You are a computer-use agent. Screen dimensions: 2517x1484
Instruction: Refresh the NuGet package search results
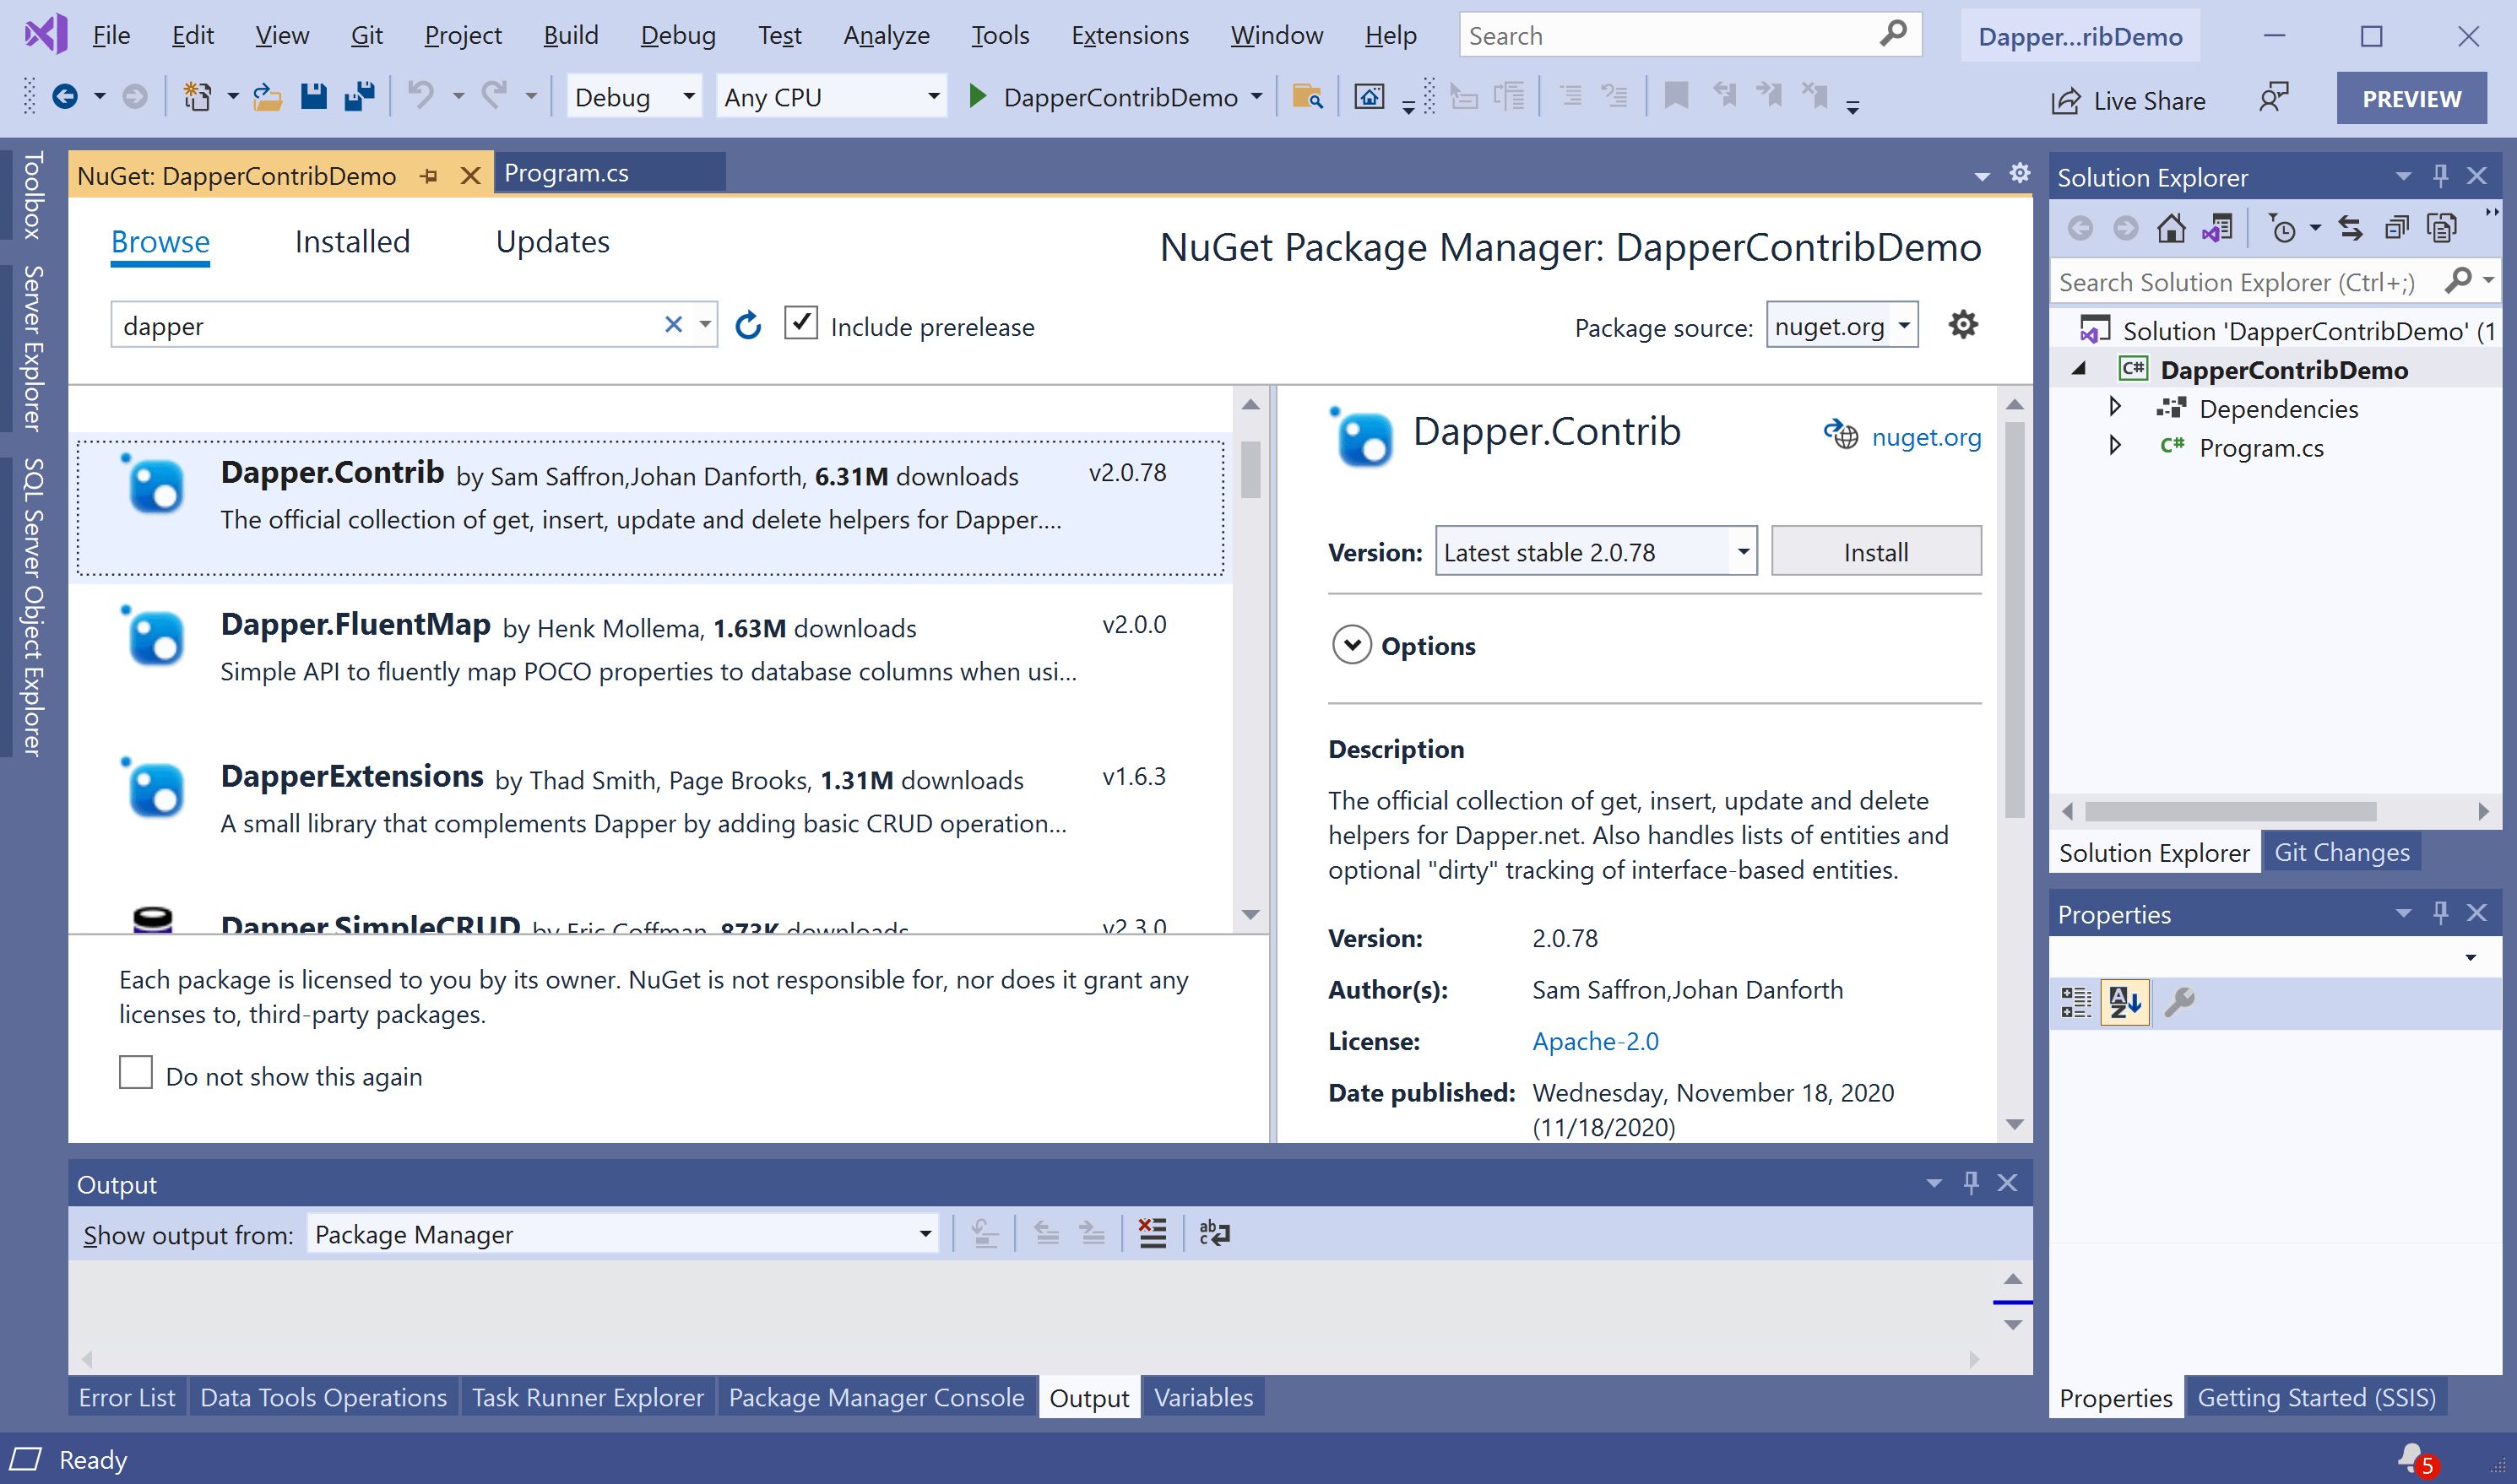[x=747, y=325]
